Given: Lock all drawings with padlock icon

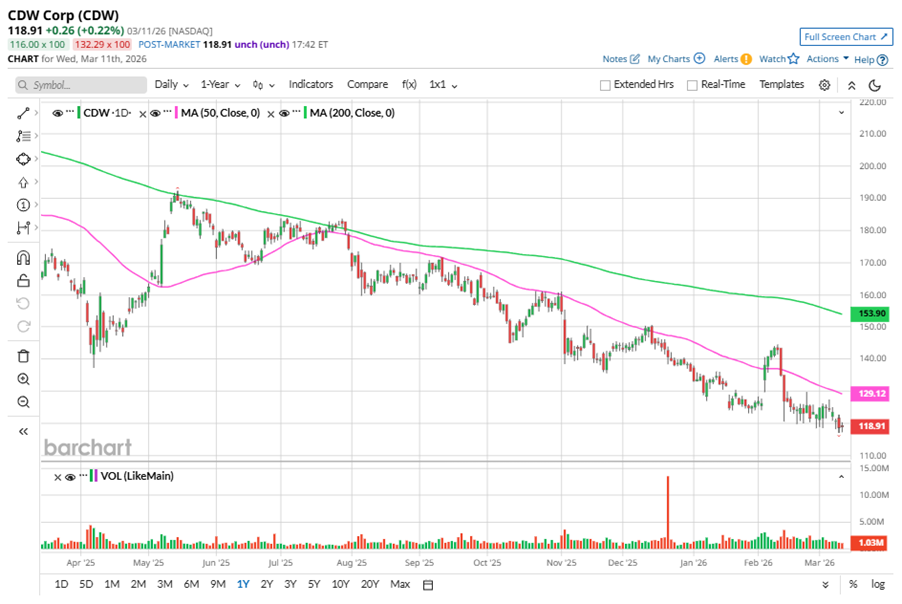Looking at the screenshot, I should pos(23,280).
